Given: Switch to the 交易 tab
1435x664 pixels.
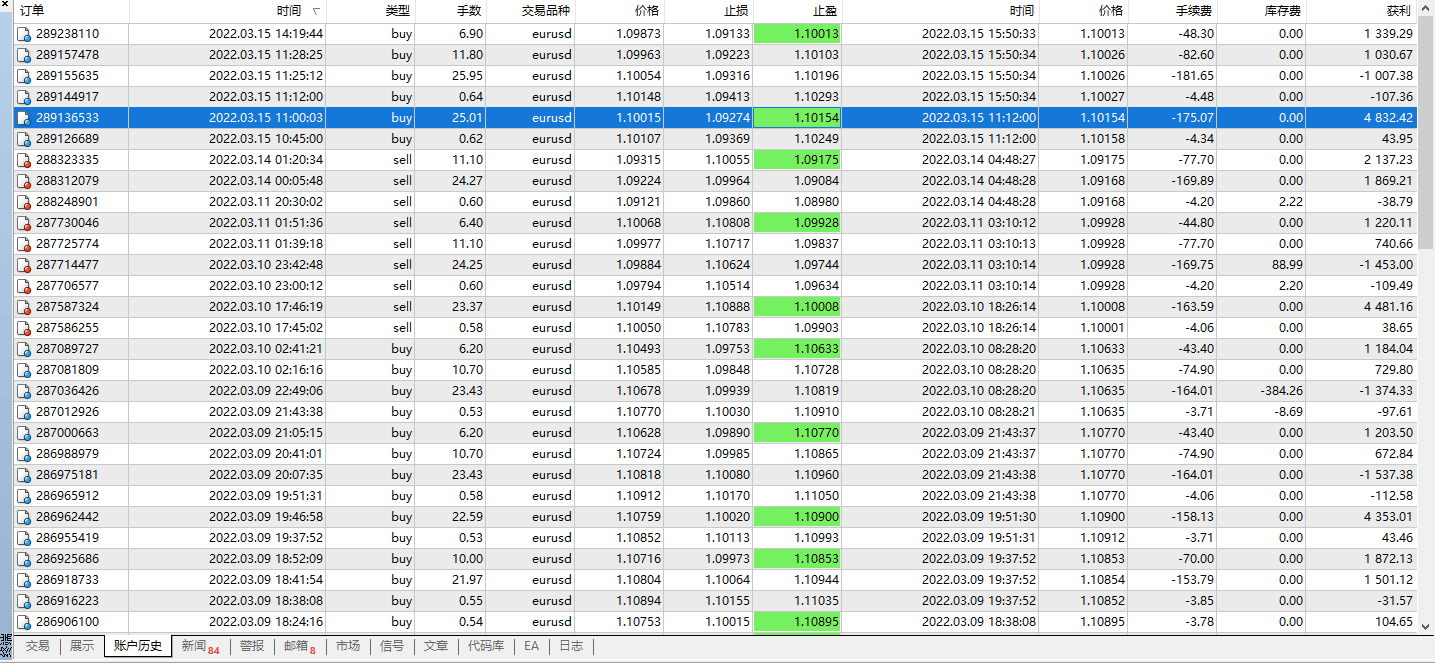Looking at the screenshot, I should coord(38,646).
